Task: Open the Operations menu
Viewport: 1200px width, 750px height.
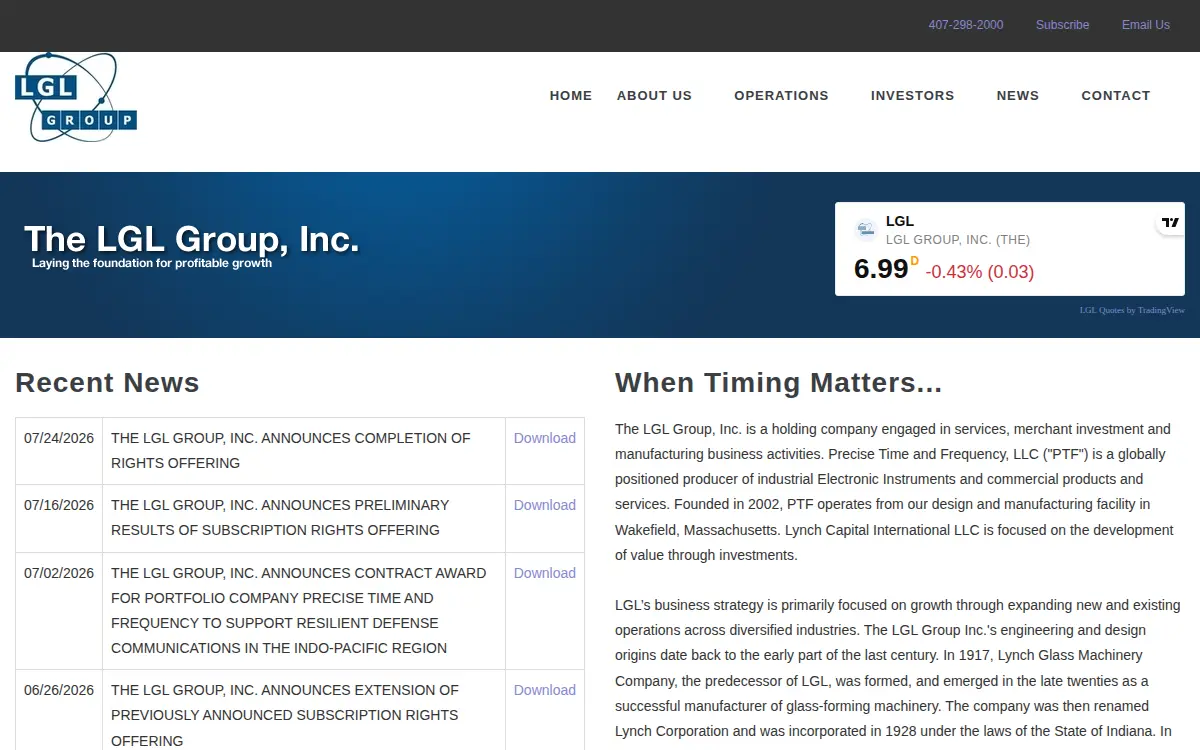Action: (x=781, y=96)
